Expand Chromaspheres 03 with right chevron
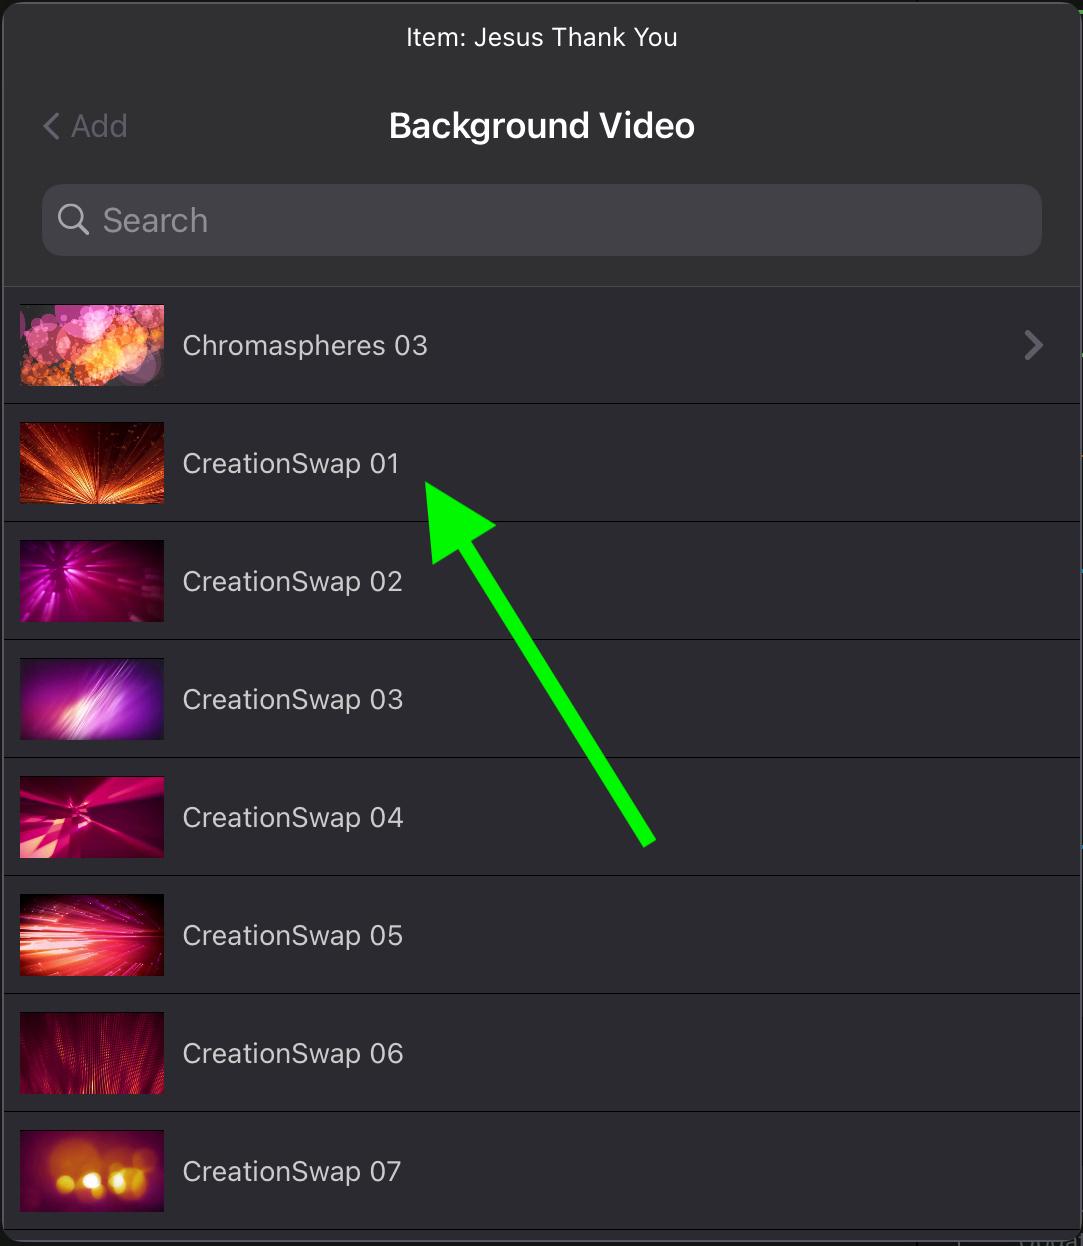The image size is (1083, 1246). pos(1034,345)
